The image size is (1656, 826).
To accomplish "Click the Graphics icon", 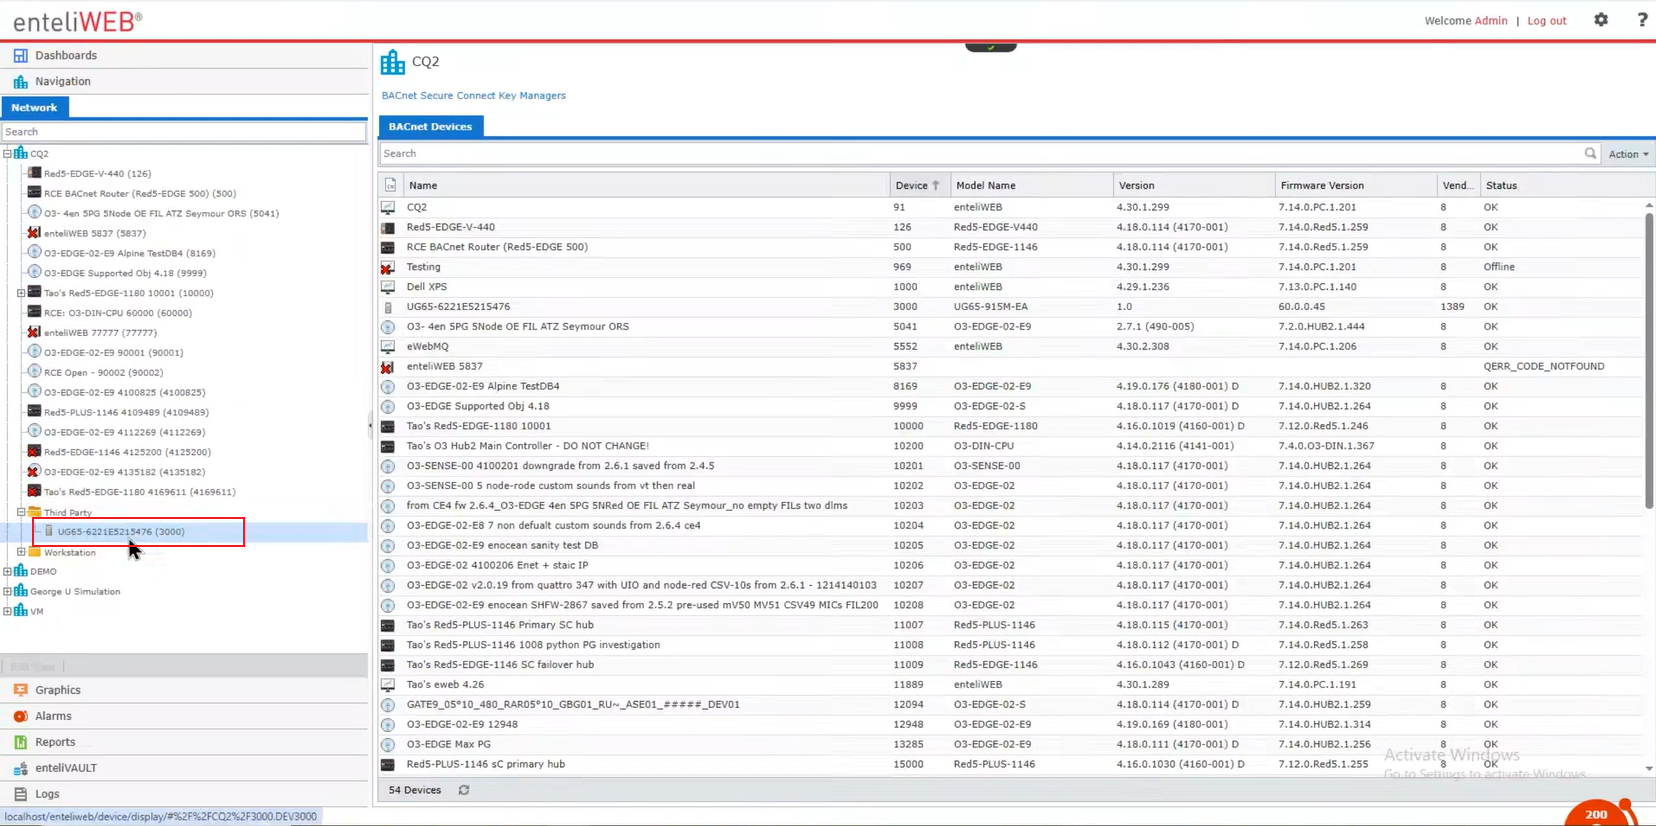I will (20, 690).
